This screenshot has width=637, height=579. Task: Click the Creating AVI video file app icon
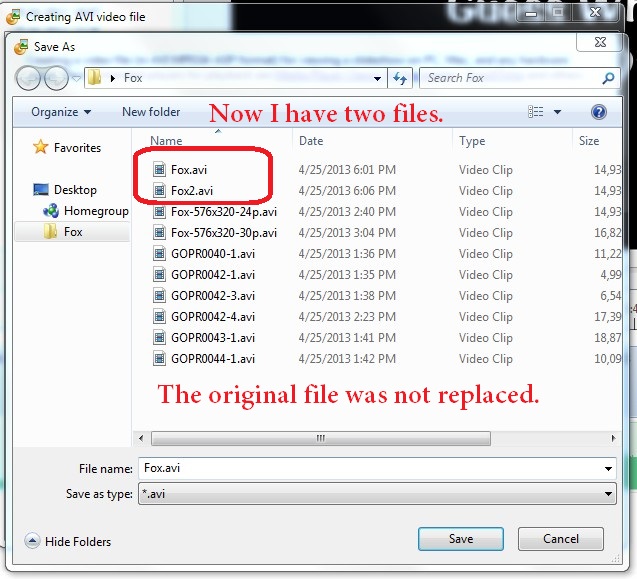[x=13, y=17]
